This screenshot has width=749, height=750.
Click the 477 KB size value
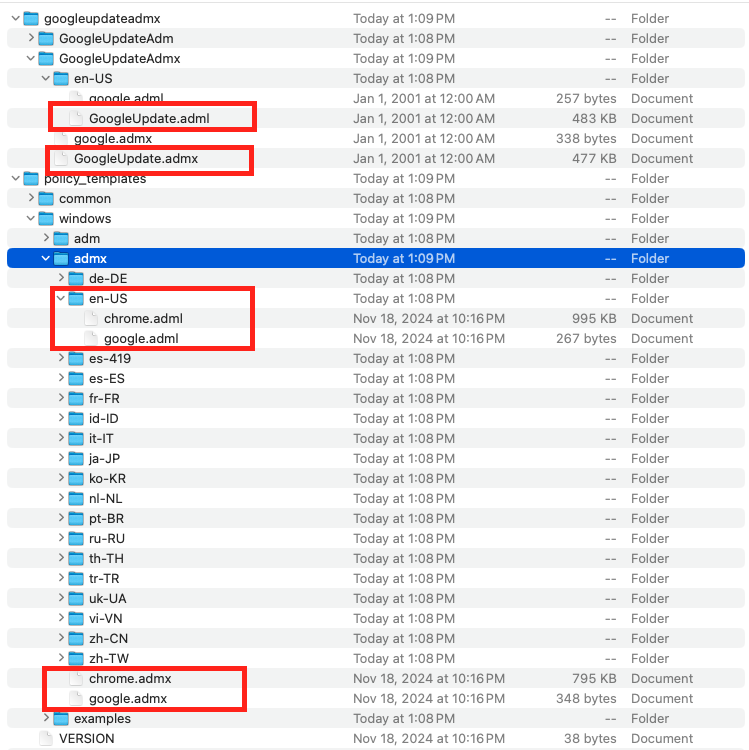pos(594,159)
